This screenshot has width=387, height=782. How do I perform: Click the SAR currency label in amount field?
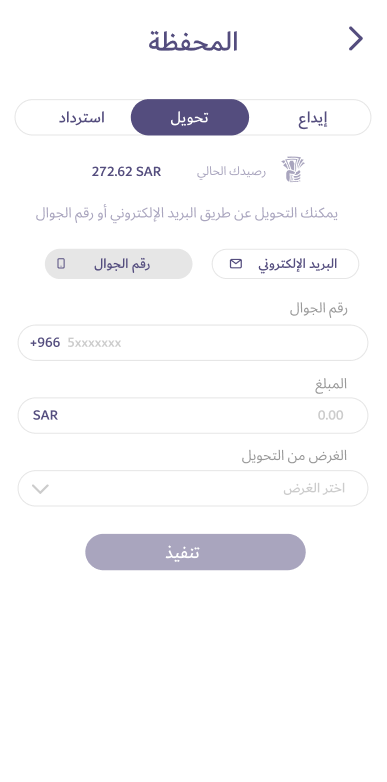click(x=45, y=415)
